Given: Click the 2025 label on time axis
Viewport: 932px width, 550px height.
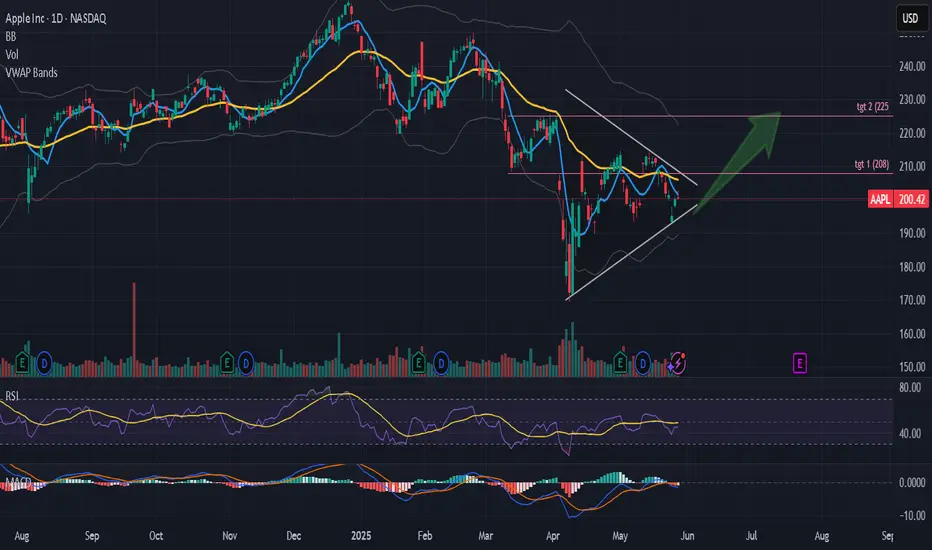Looking at the screenshot, I should pyautogui.click(x=361, y=536).
